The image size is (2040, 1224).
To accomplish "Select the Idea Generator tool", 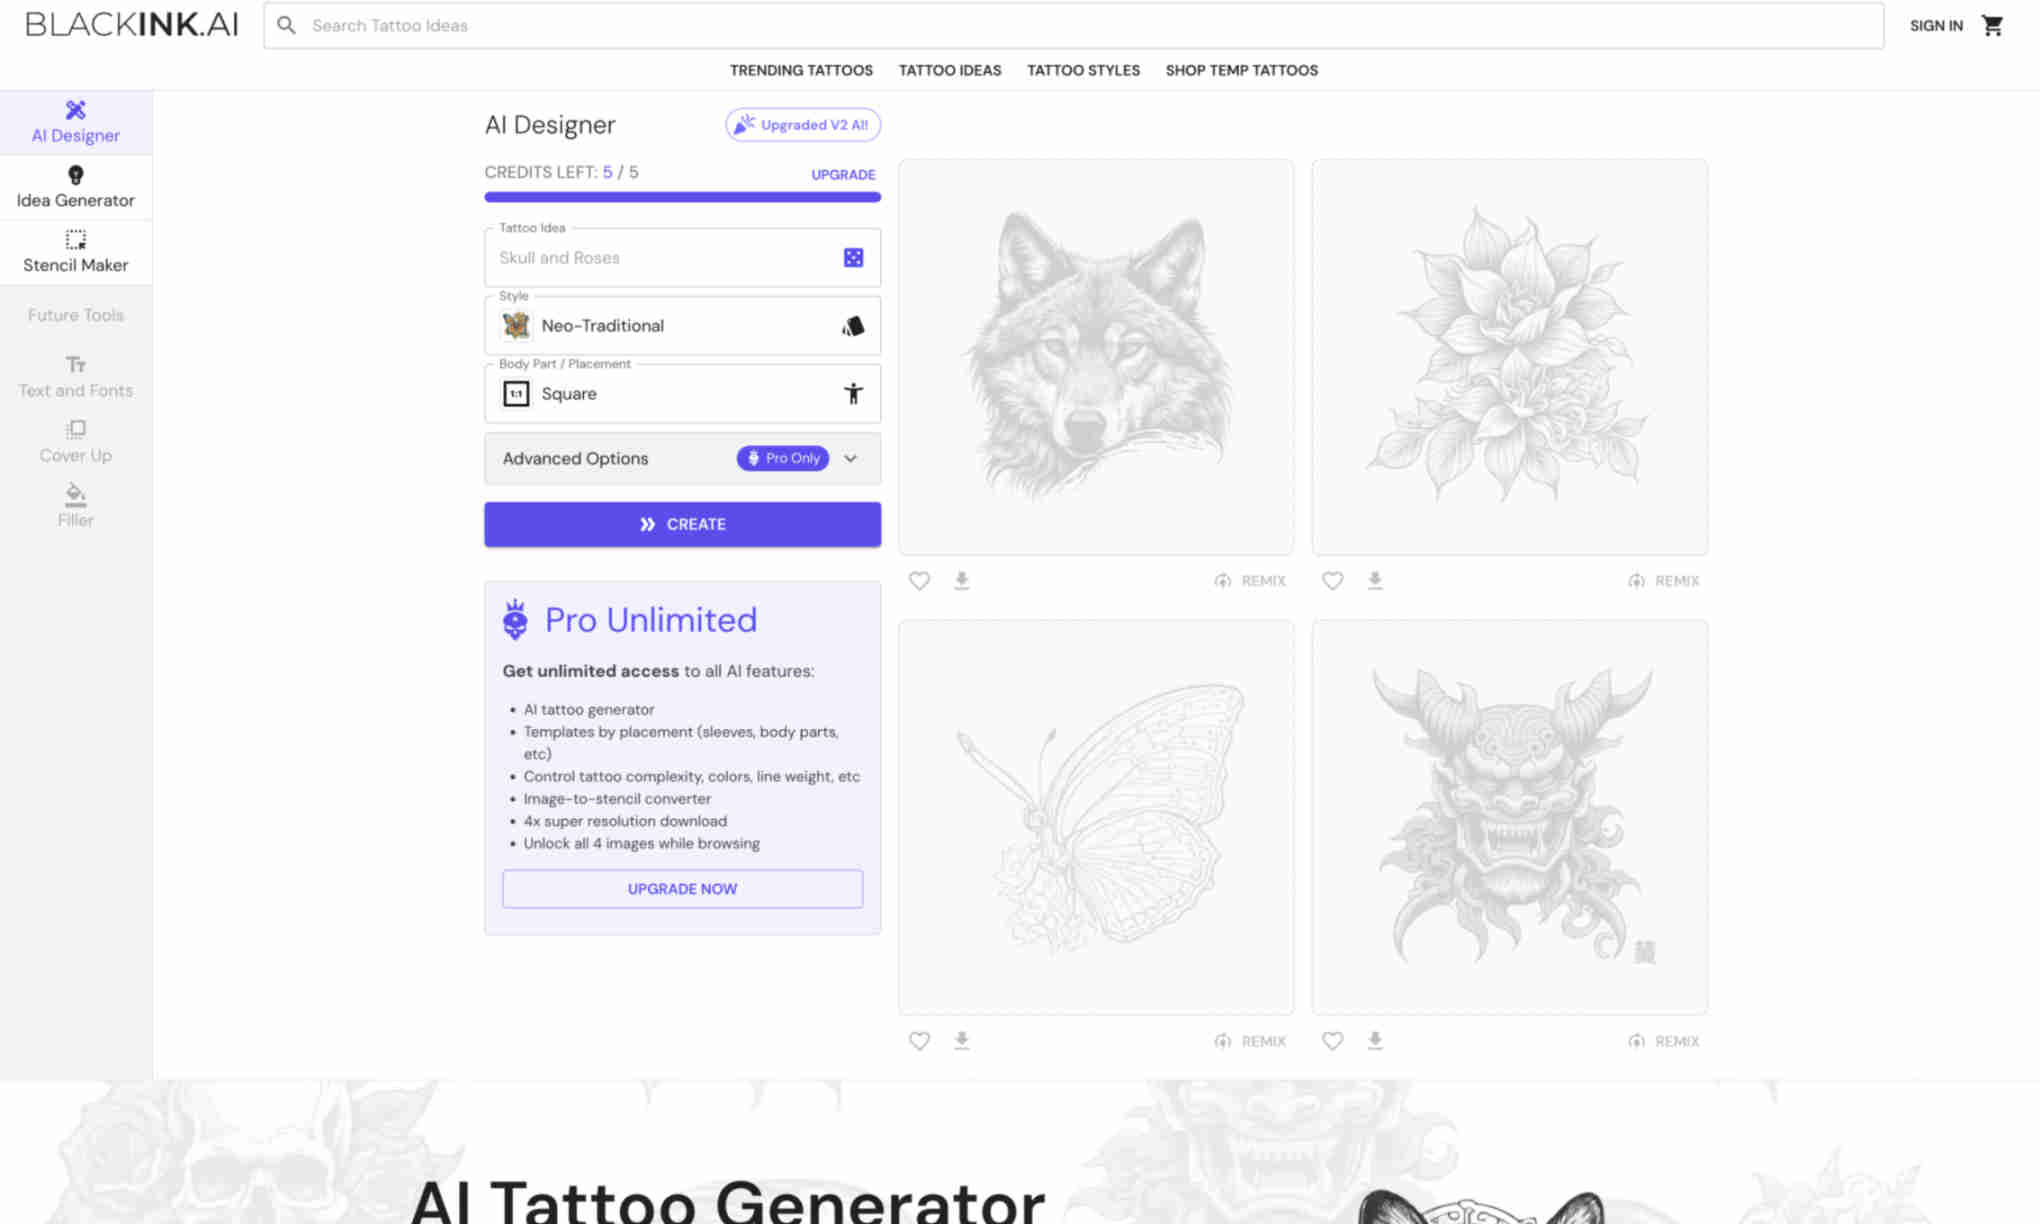I will click(74, 187).
